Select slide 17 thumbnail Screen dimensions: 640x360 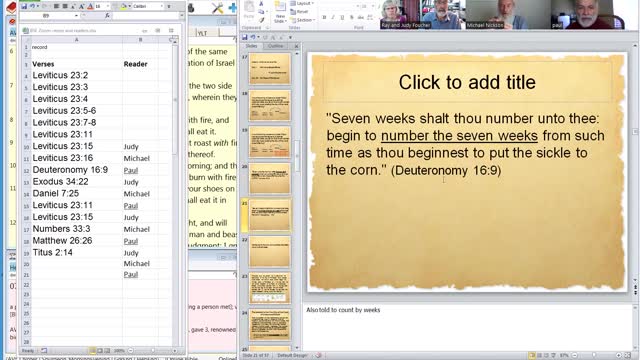tap(269, 69)
